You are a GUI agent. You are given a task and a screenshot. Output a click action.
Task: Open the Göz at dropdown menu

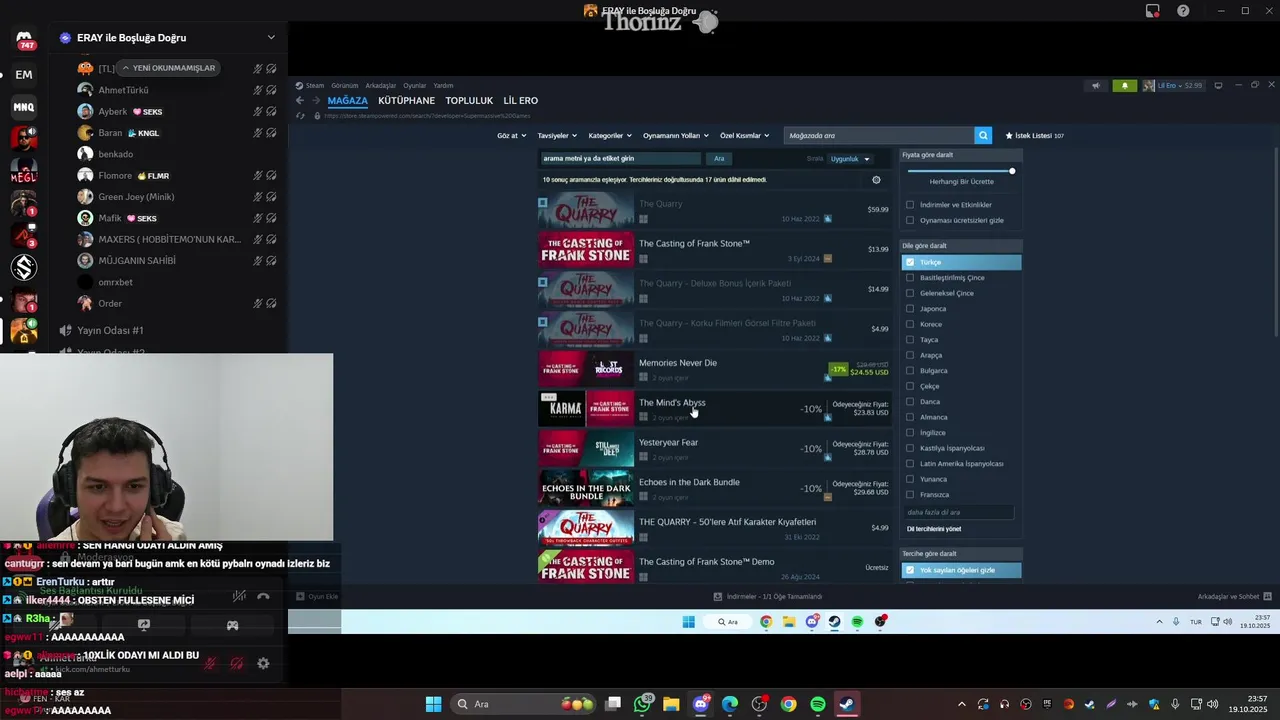pos(511,135)
